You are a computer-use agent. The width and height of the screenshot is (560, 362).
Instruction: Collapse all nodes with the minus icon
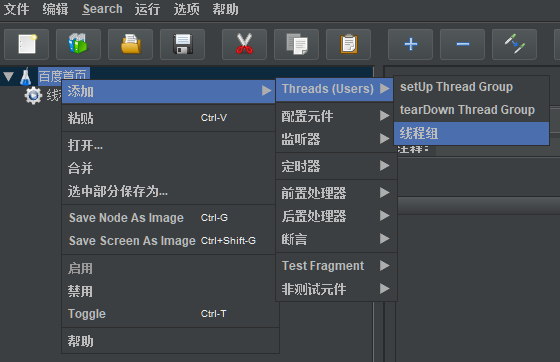(462, 44)
